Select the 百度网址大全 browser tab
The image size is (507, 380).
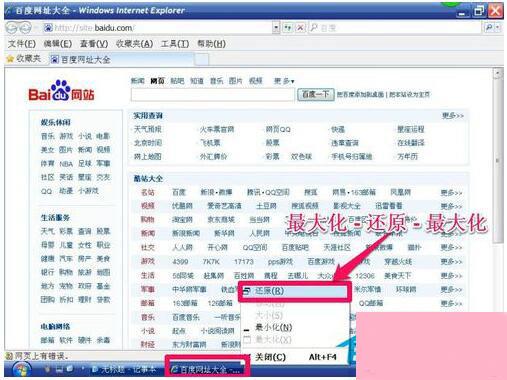click(x=121, y=60)
